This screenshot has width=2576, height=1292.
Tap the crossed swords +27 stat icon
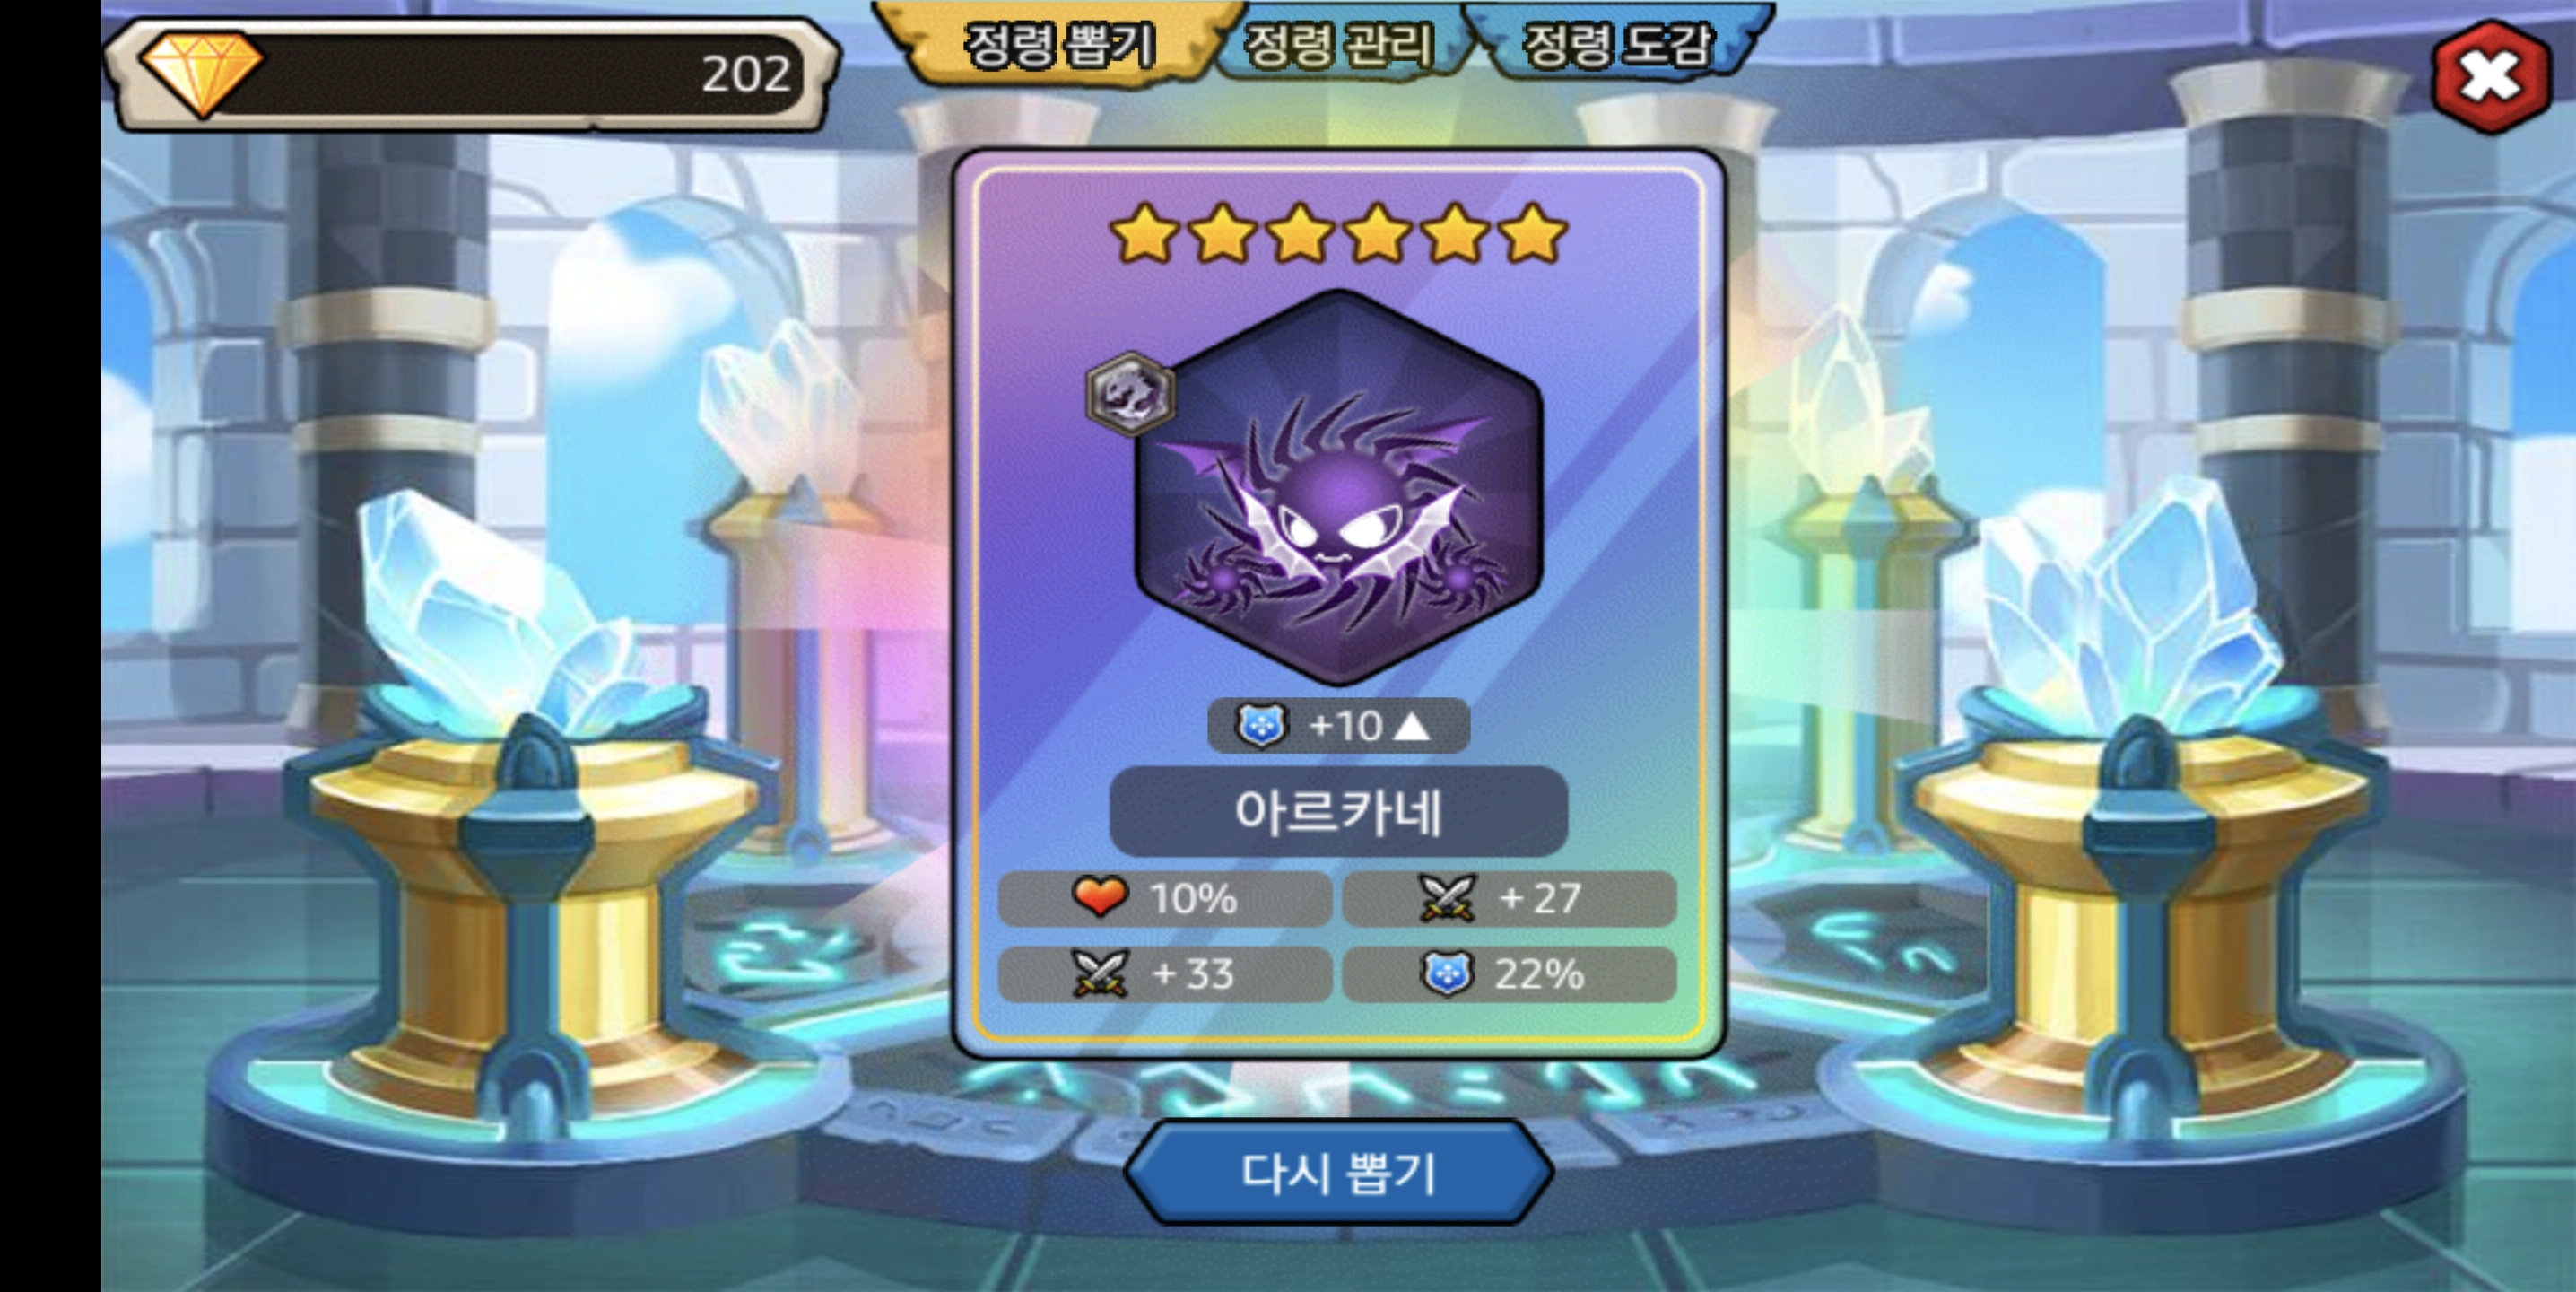coord(1446,897)
